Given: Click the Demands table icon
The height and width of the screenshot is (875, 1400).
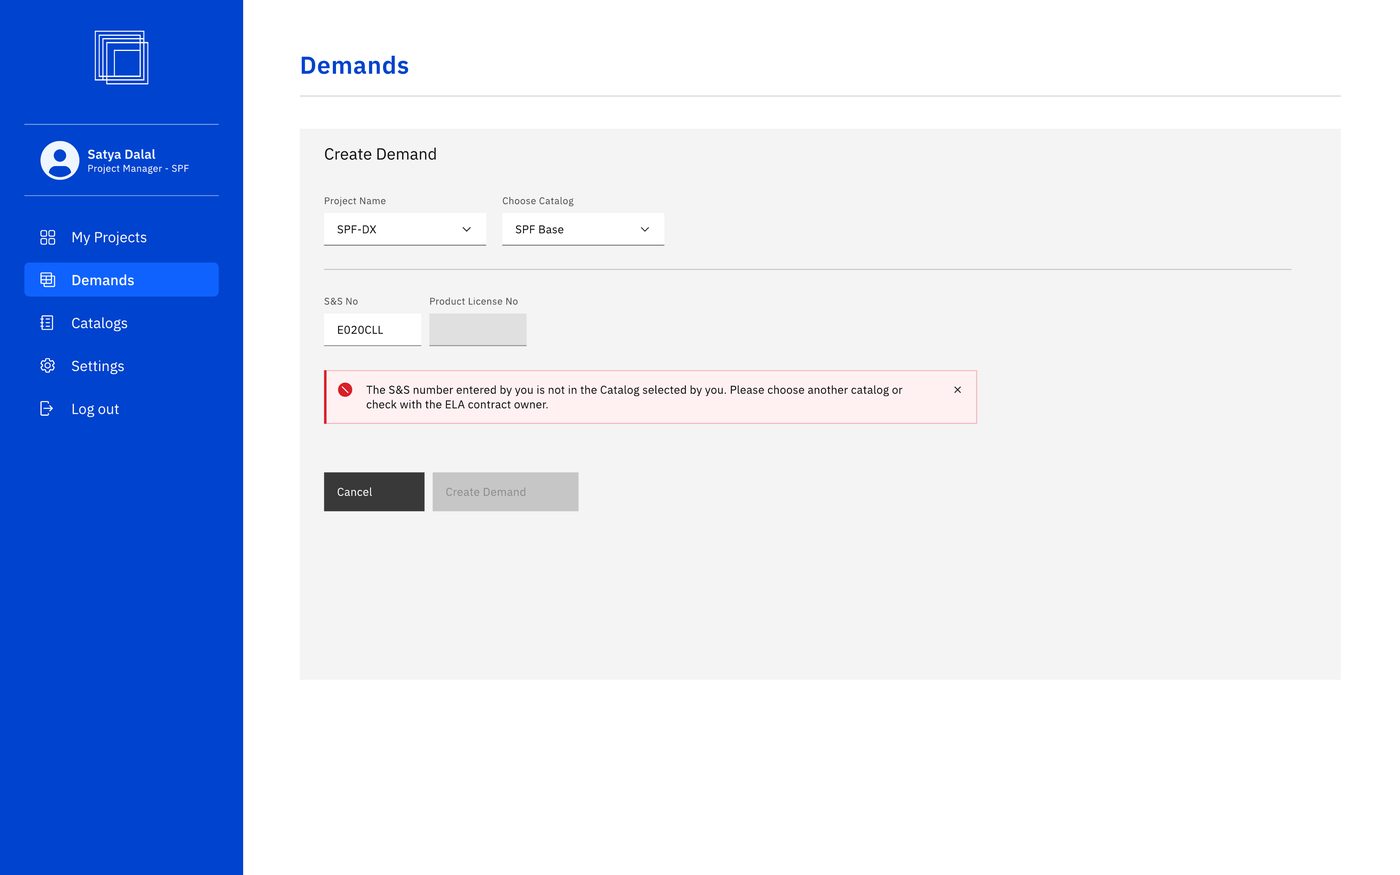Looking at the screenshot, I should tap(47, 280).
